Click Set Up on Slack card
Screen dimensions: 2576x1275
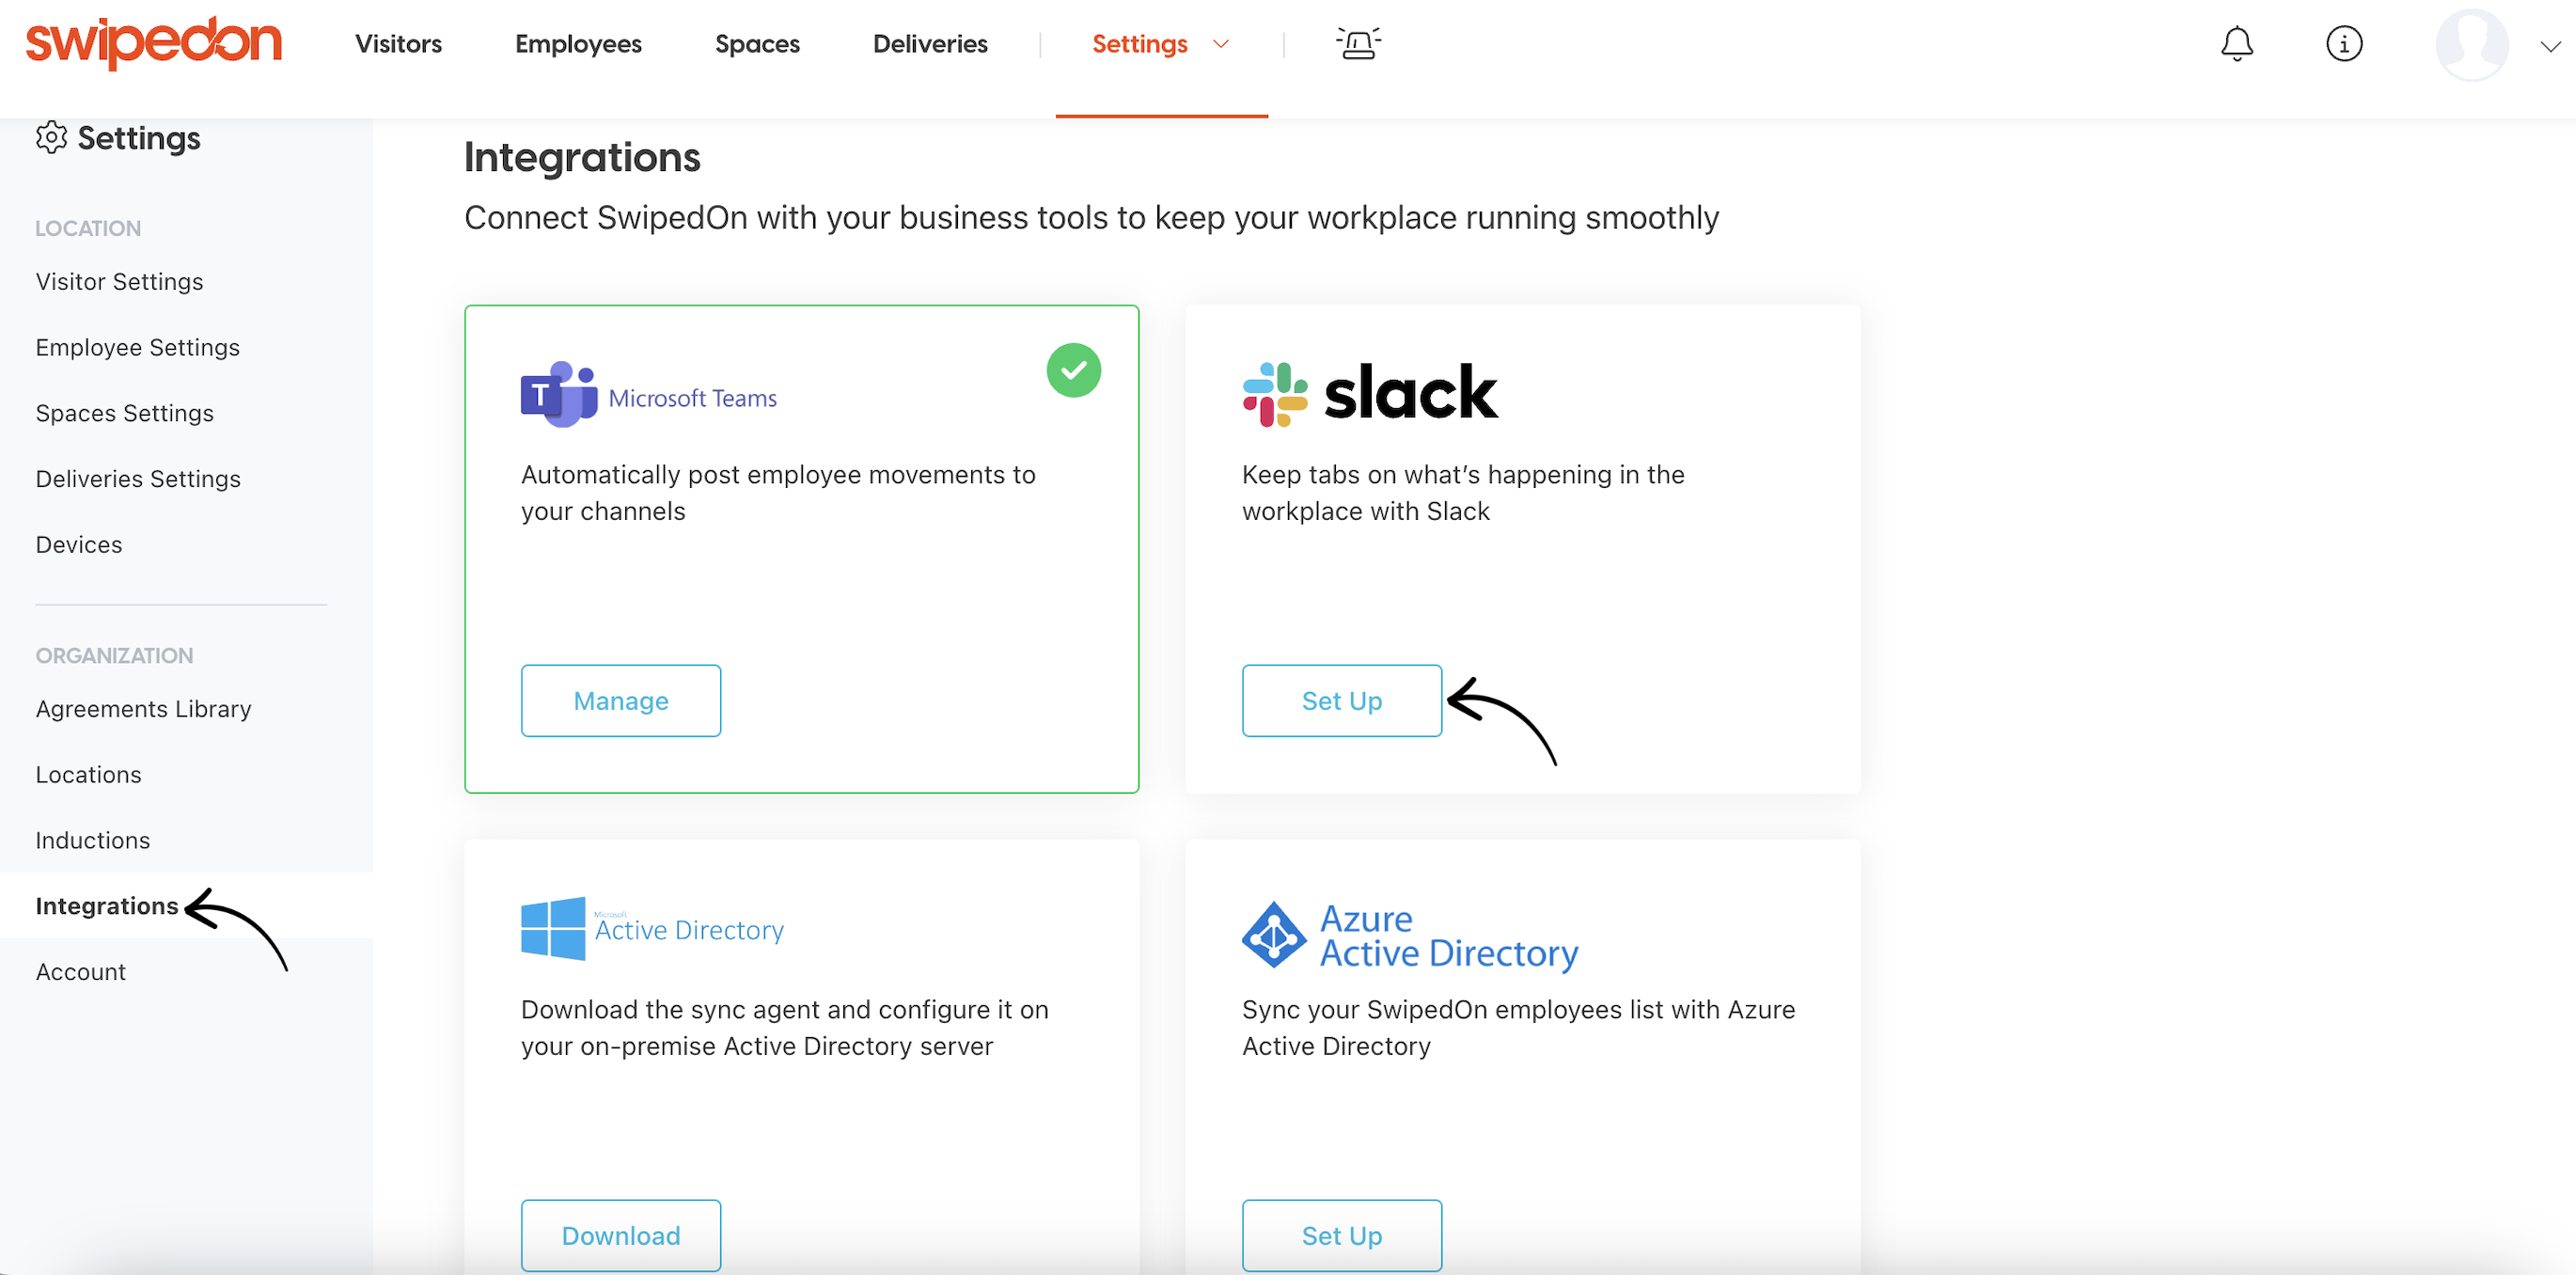pos(1342,701)
